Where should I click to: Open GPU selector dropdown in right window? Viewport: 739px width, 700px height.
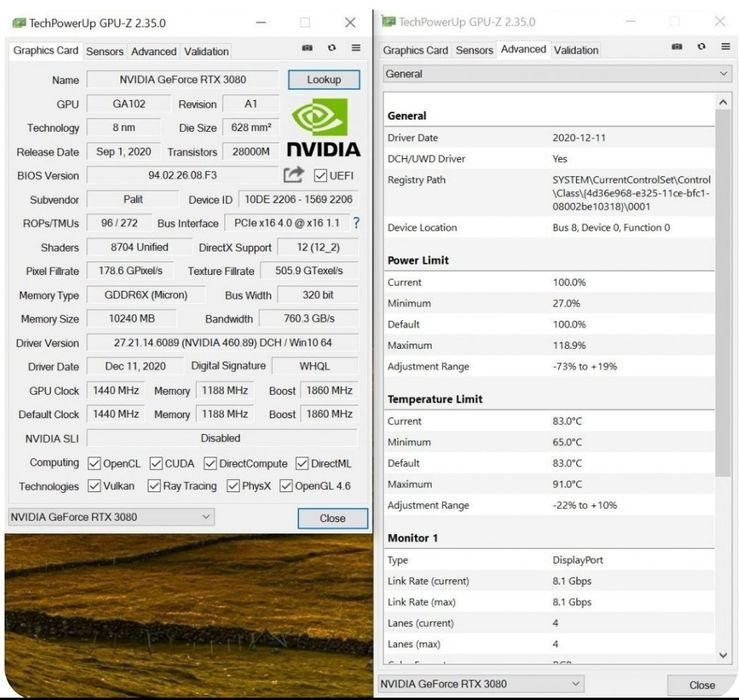tap(481, 684)
